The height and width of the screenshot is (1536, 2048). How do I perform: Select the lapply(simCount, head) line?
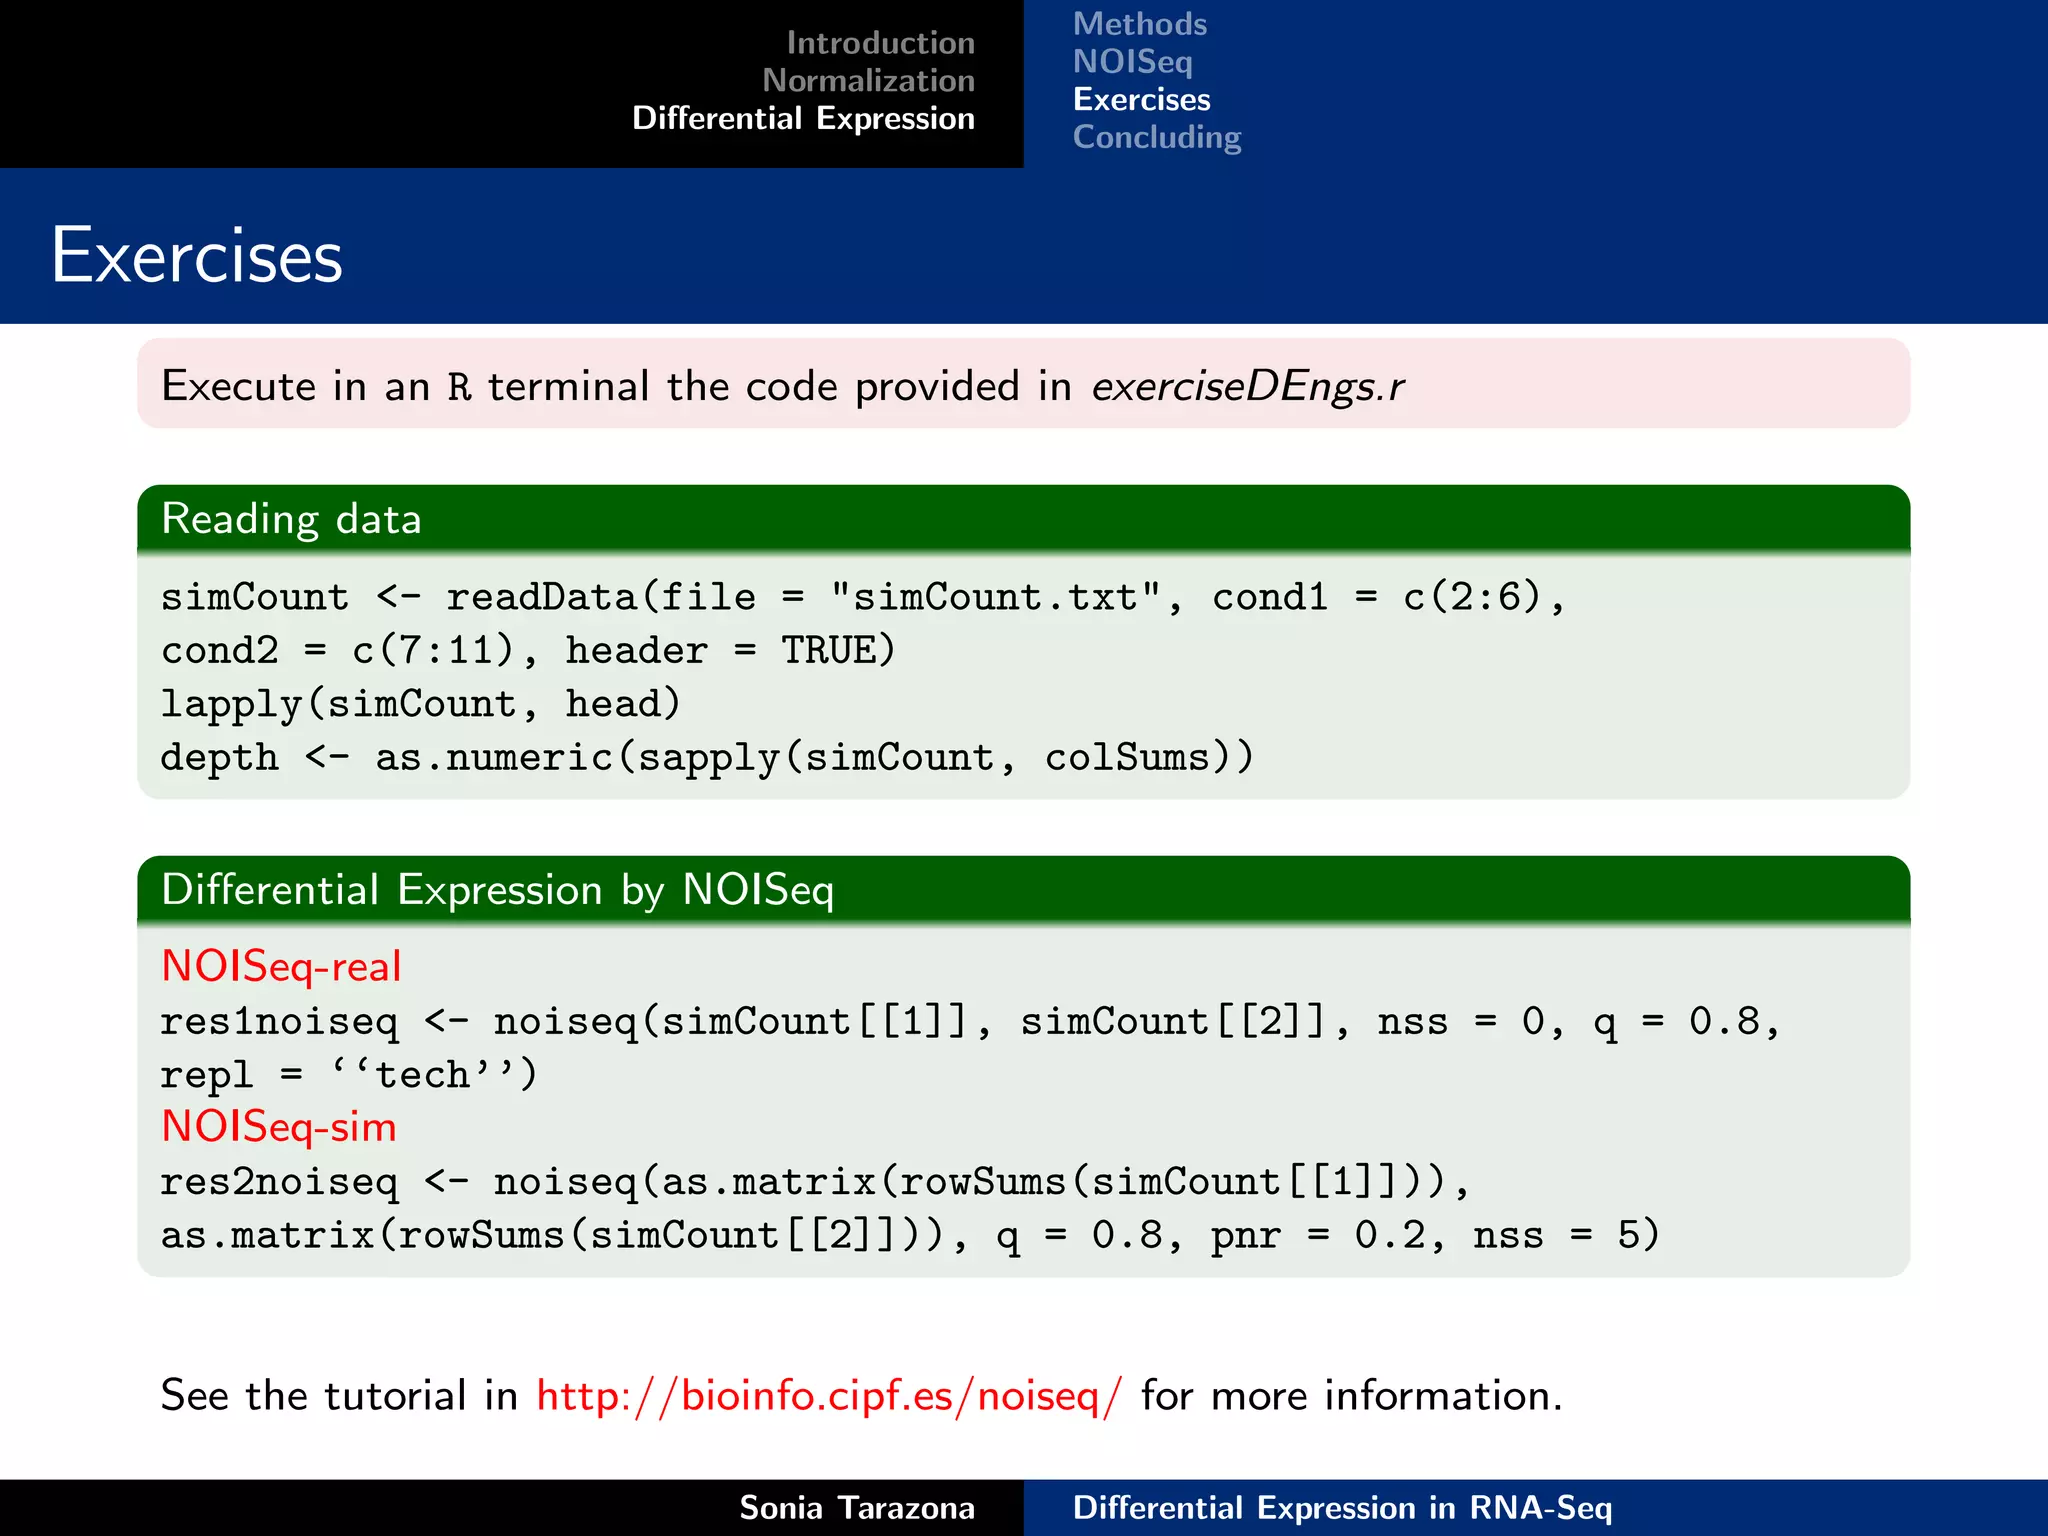click(421, 705)
